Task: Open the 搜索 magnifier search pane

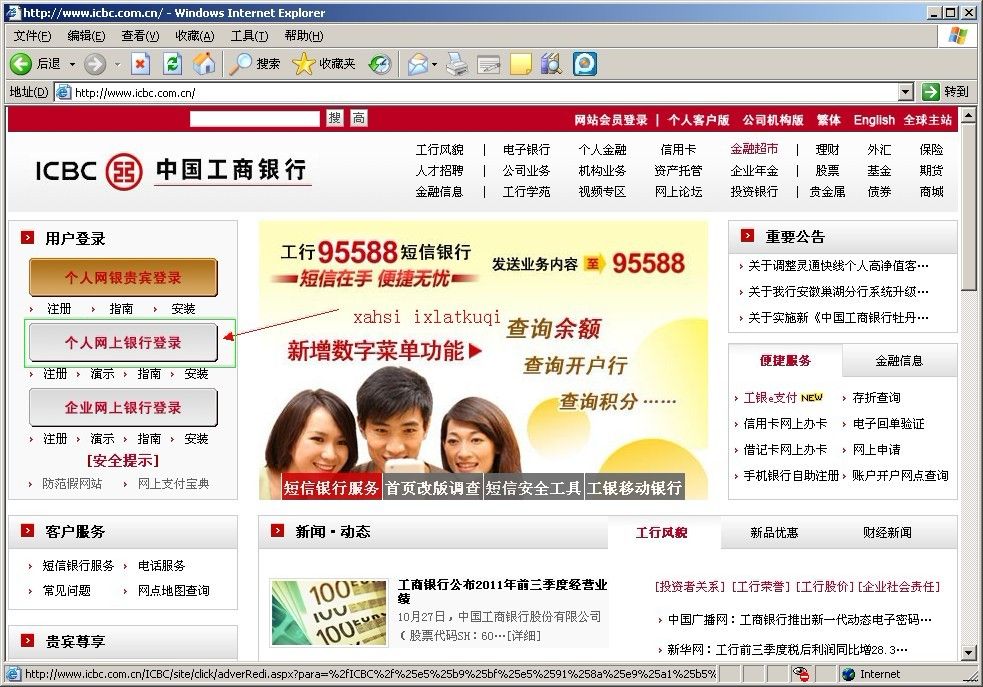Action: (254, 64)
